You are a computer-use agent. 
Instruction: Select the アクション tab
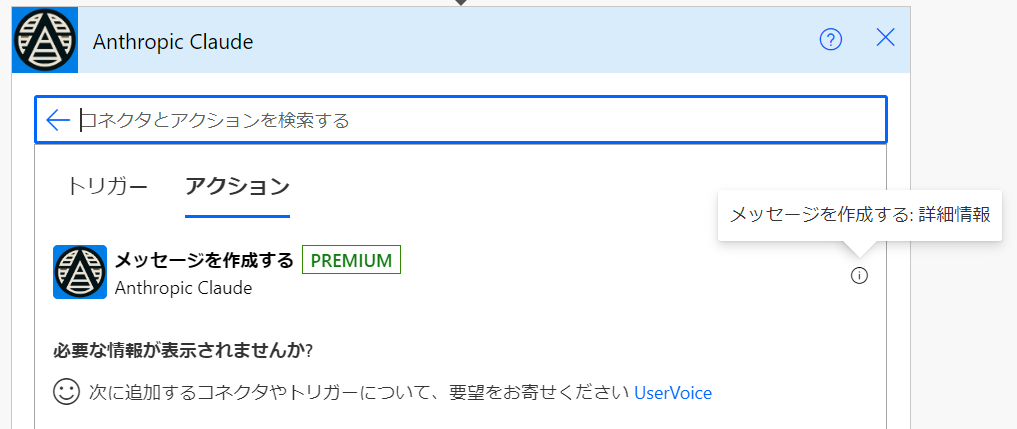(237, 186)
